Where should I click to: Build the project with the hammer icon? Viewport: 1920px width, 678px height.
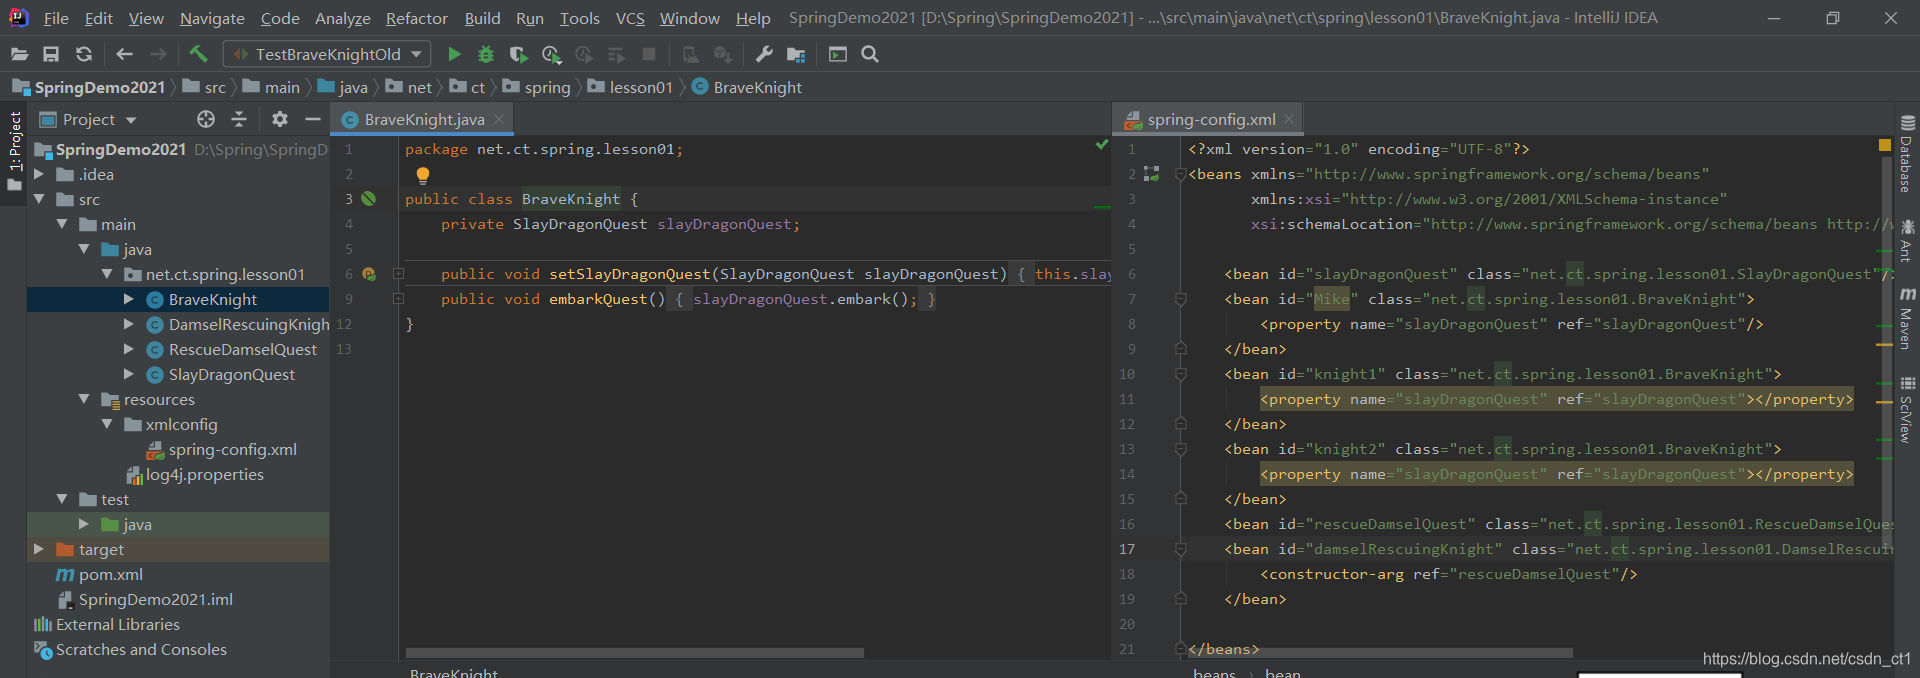[x=198, y=54]
